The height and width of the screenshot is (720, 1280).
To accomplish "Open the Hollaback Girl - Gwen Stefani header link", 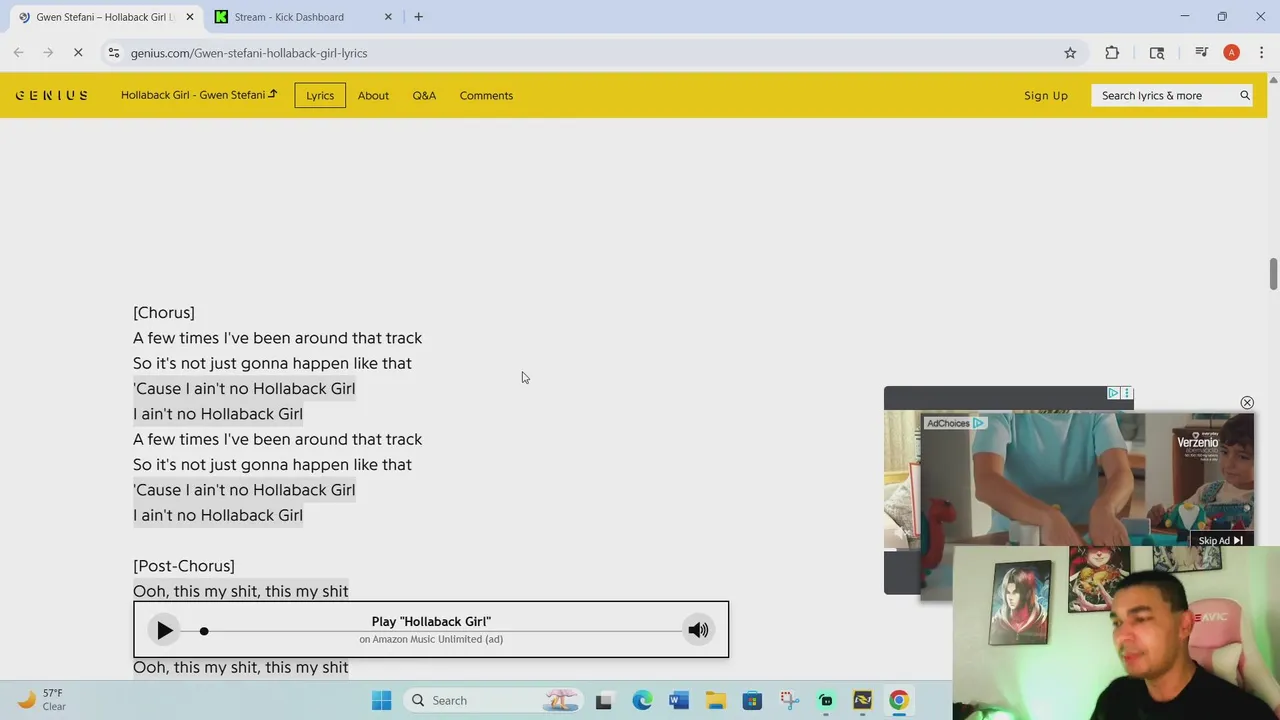I will pyautogui.click(x=199, y=95).
